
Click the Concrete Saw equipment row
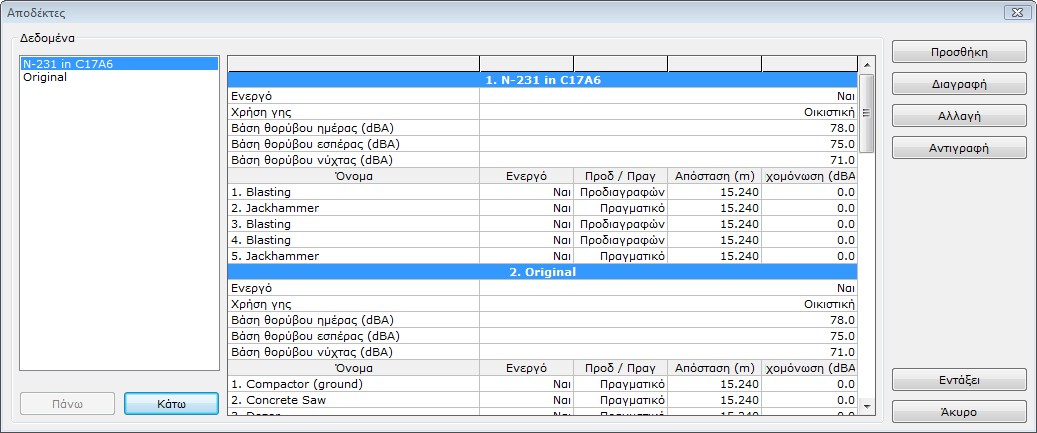pos(278,400)
